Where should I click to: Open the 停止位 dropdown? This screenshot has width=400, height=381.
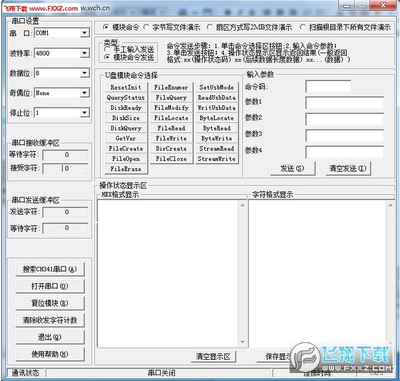click(84, 112)
